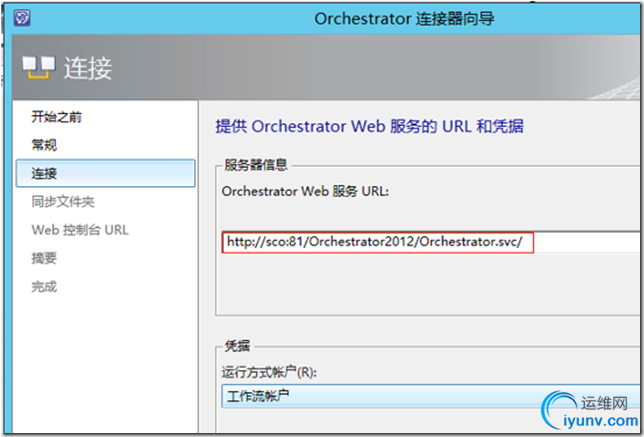Select the 常规 step in the sidebar

pos(44,145)
